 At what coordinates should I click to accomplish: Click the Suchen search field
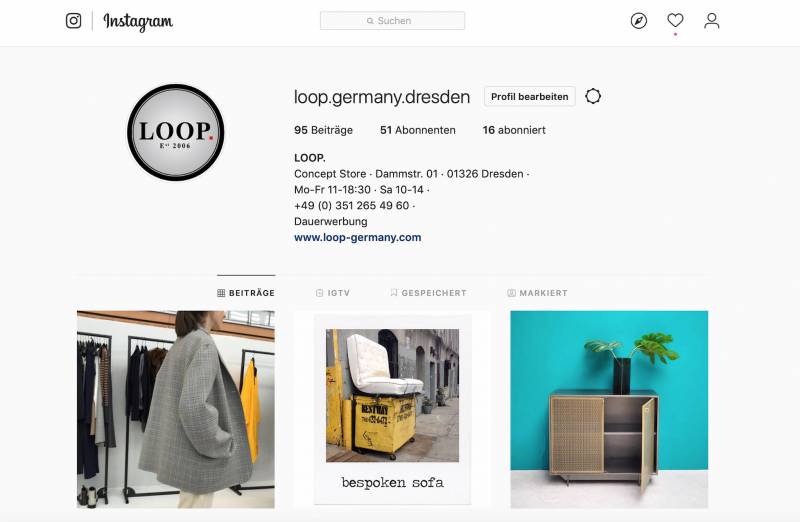coord(392,21)
